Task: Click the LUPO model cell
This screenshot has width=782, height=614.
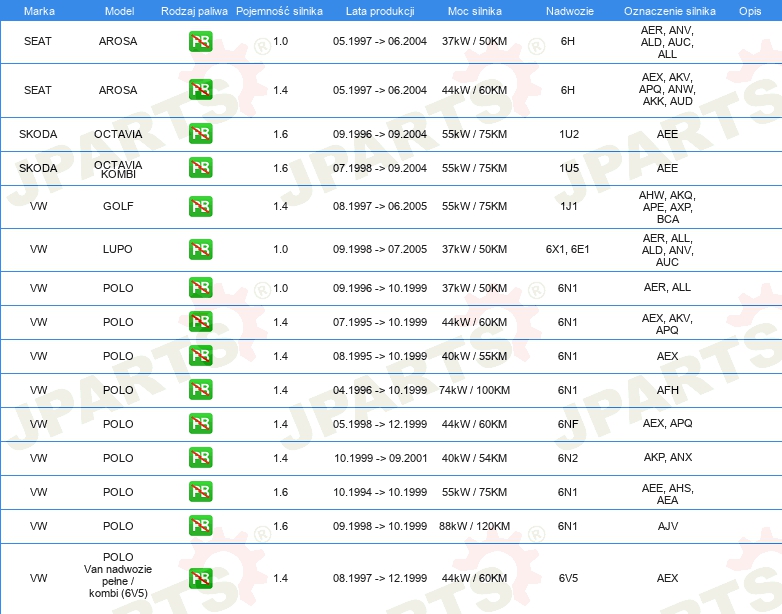Action: click(118, 249)
